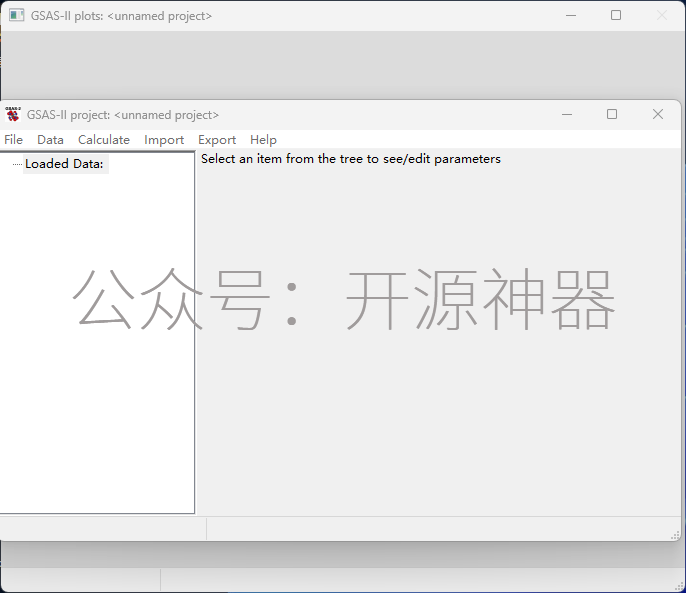The width and height of the screenshot is (686, 593).
Task: Click the GSAS-II plots window icon
Action: coord(17,15)
